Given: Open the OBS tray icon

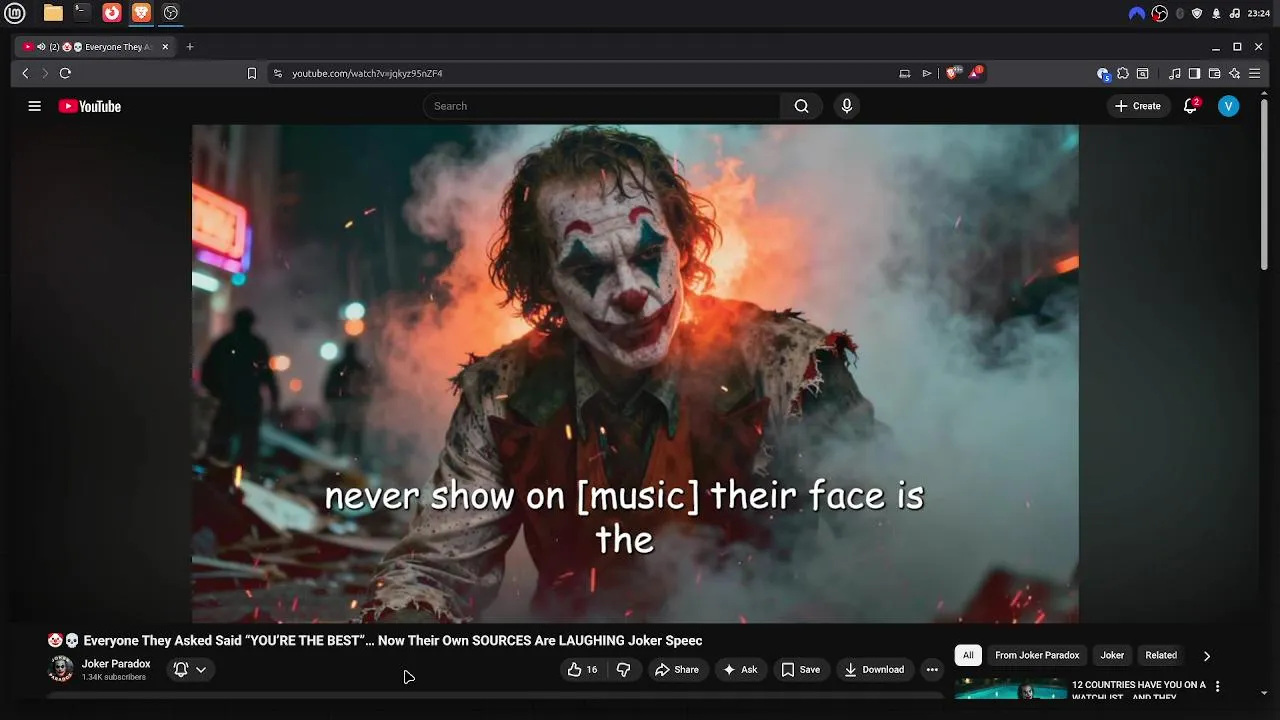Looking at the screenshot, I should click(x=1159, y=13).
